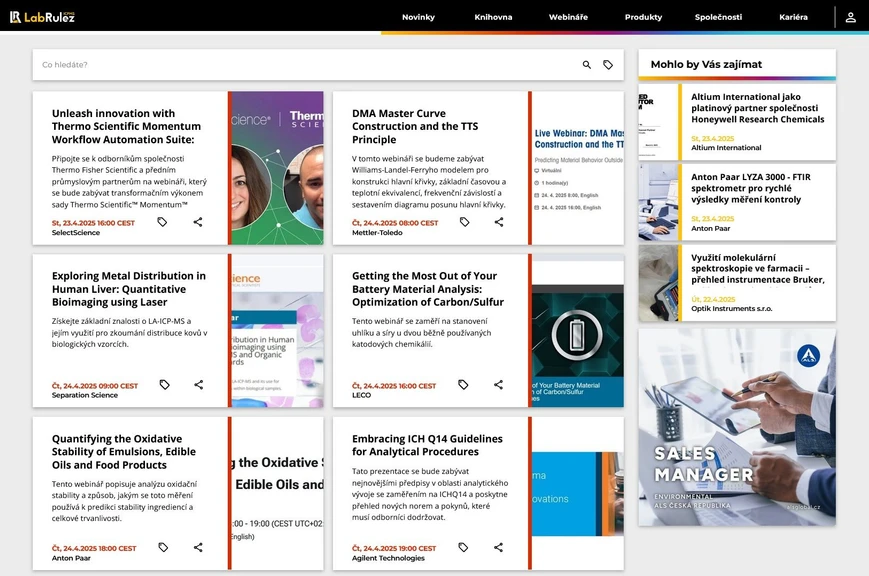This screenshot has width=869, height=576.
Task: Click the 'Agilent Technologies' organizer name
Action: pyautogui.click(x=388, y=558)
